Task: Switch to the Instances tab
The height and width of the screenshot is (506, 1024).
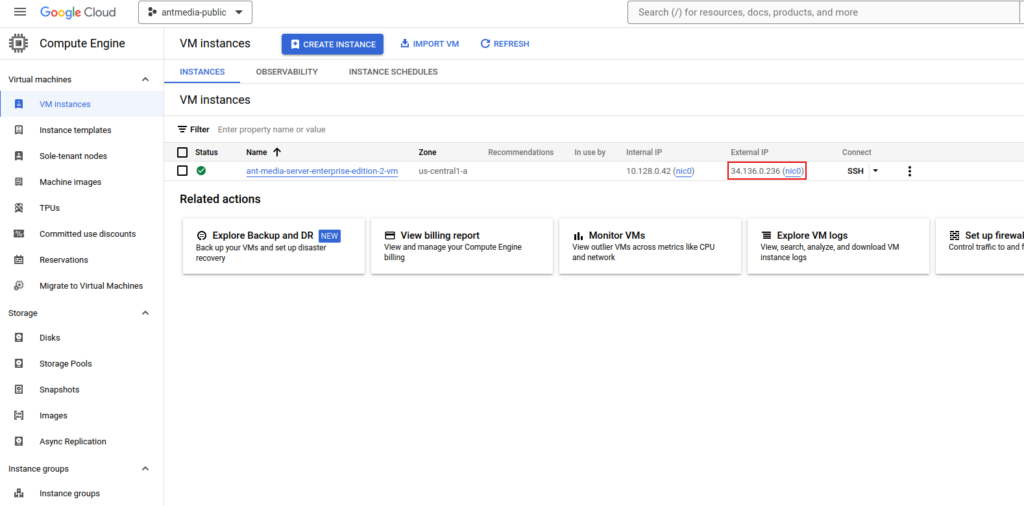Action: (202, 72)
